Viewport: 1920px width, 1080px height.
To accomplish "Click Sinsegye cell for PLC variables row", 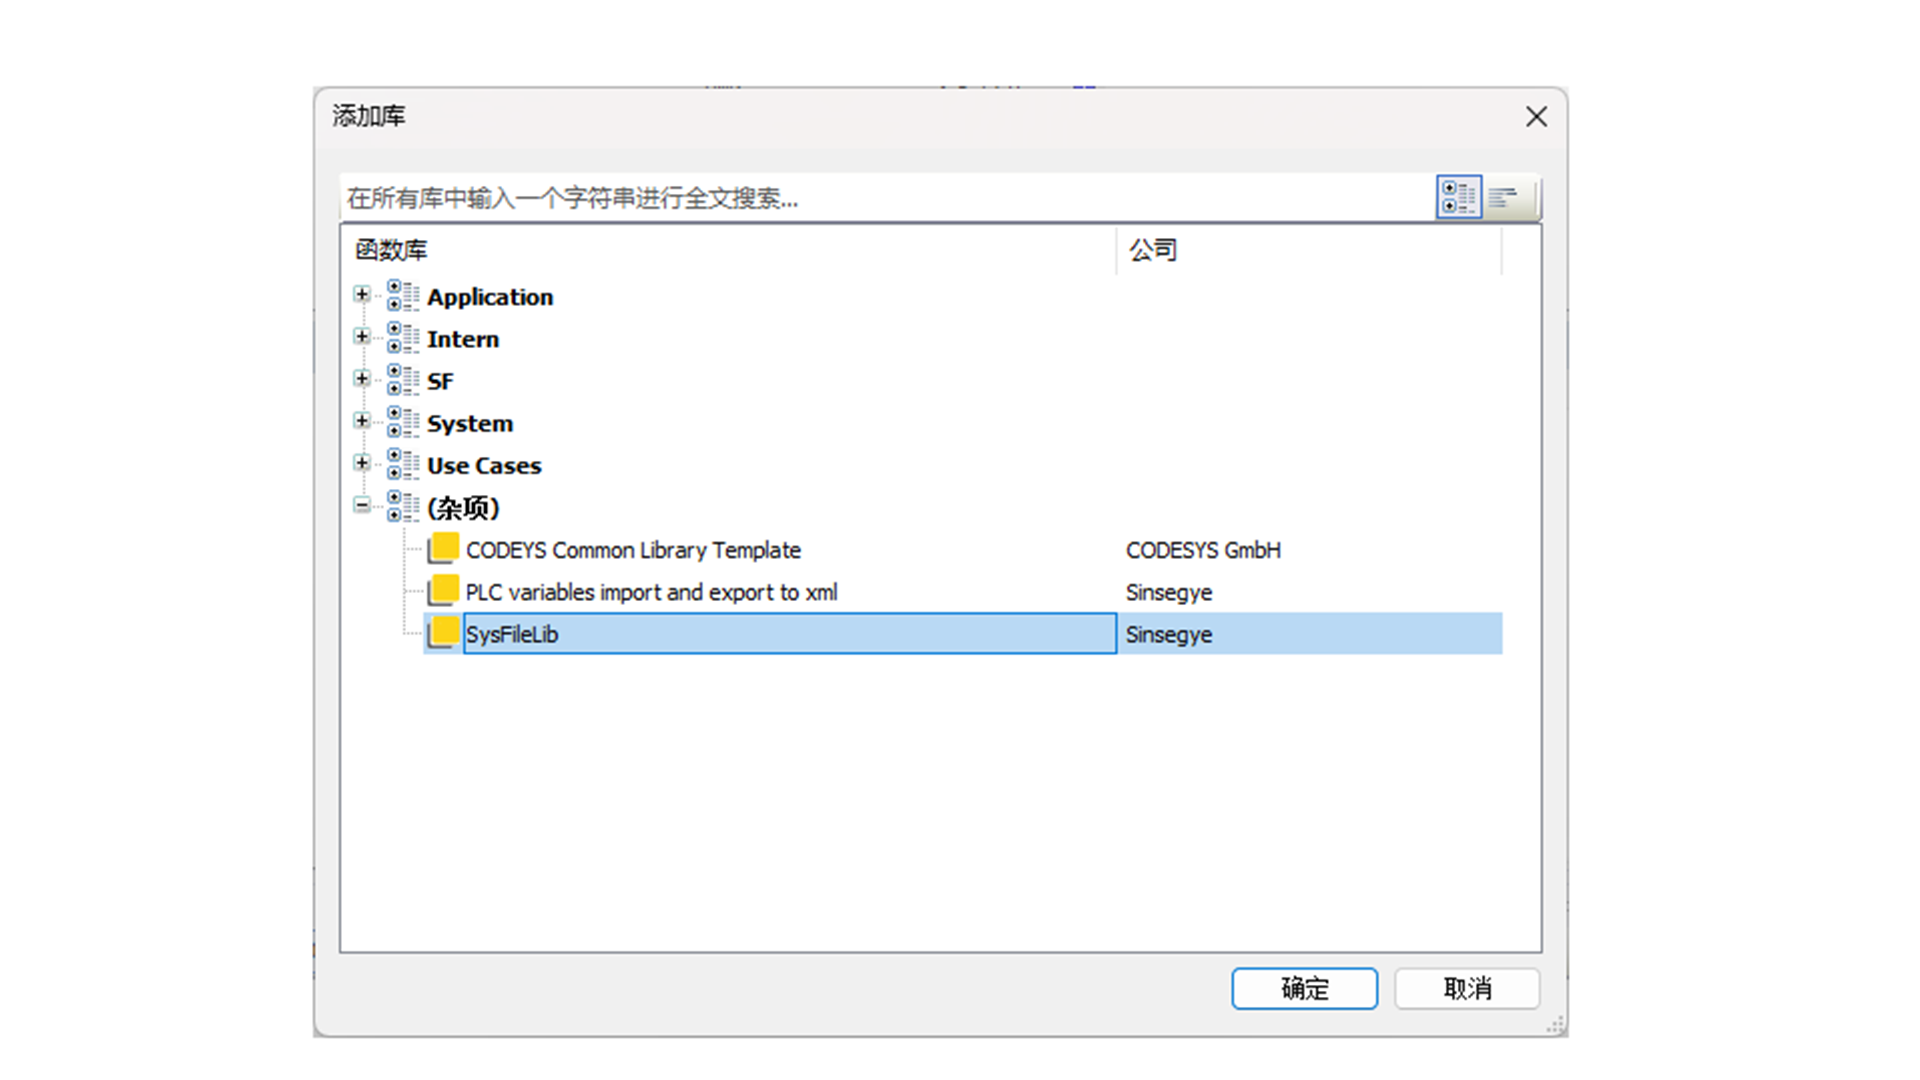I will (1169, 592).
